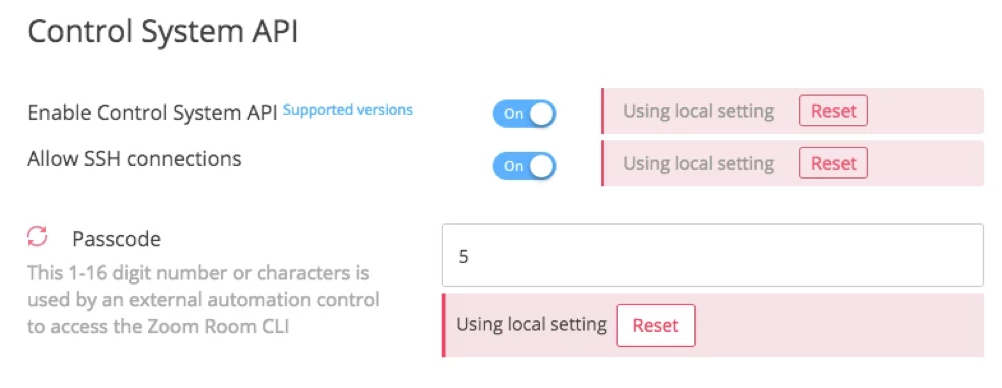Disable the Allow SSH connections toggle

[524, 166]
